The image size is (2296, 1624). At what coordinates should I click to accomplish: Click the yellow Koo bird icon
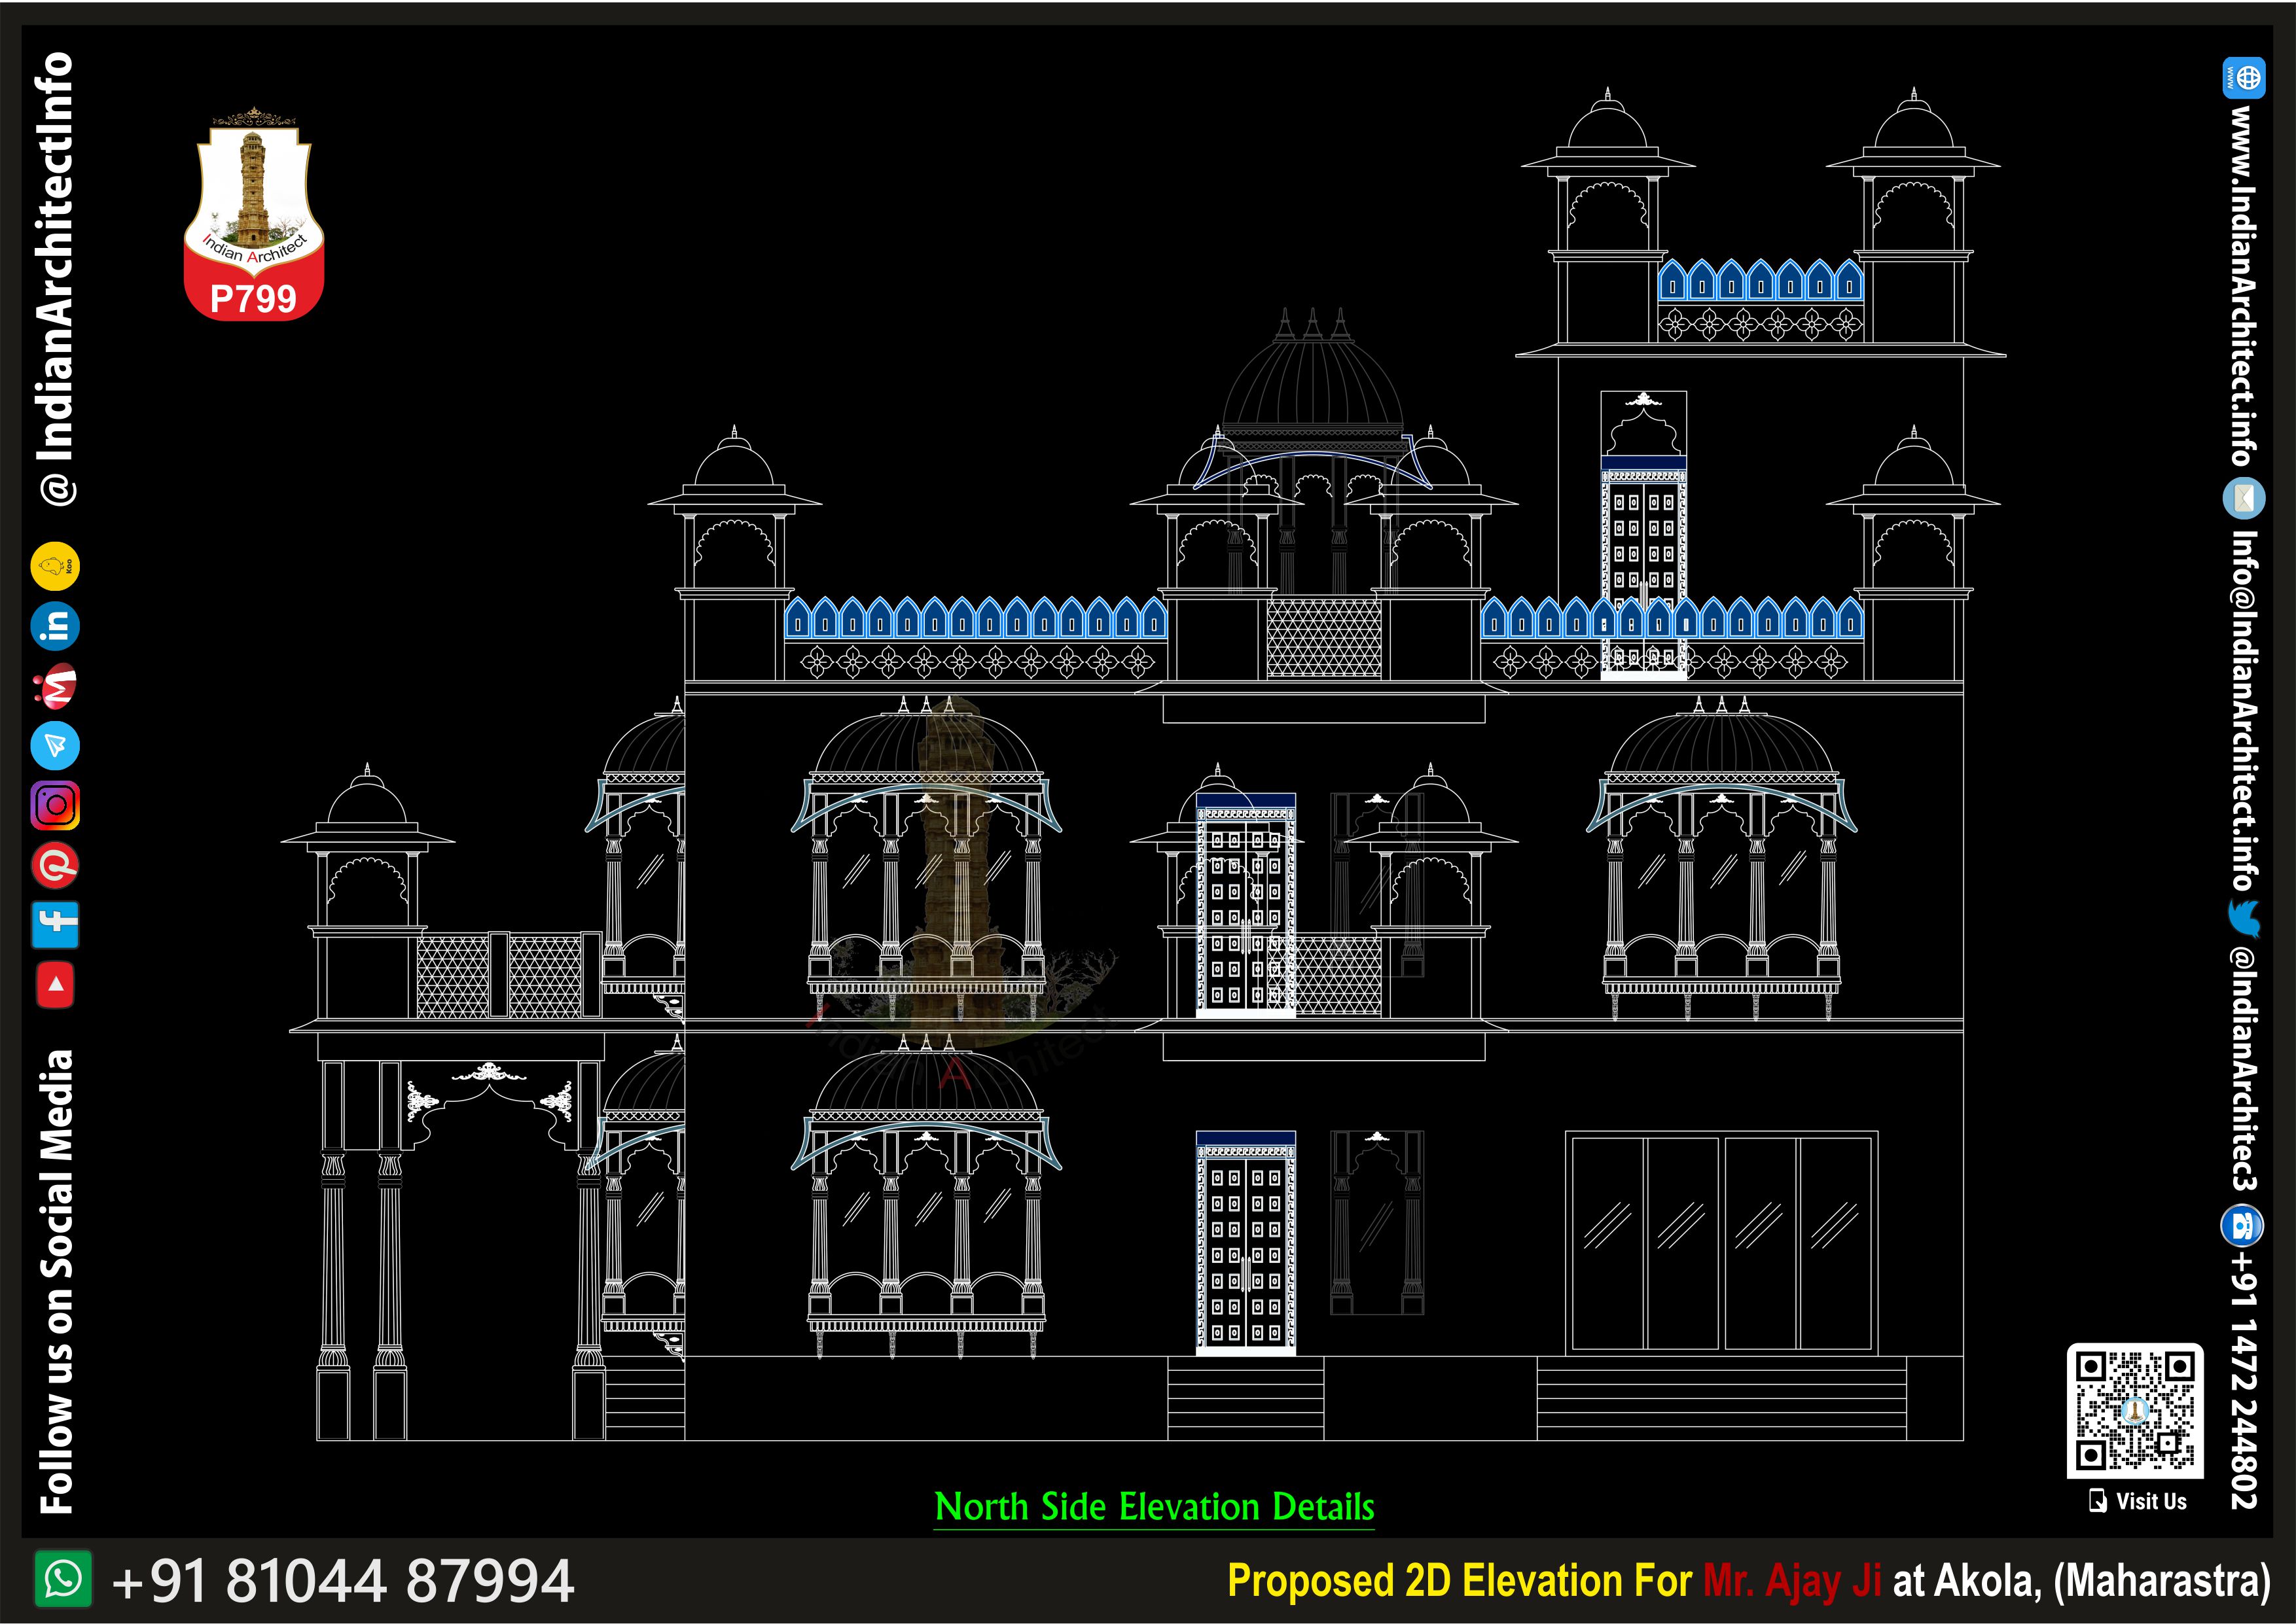tap(55, 567)
